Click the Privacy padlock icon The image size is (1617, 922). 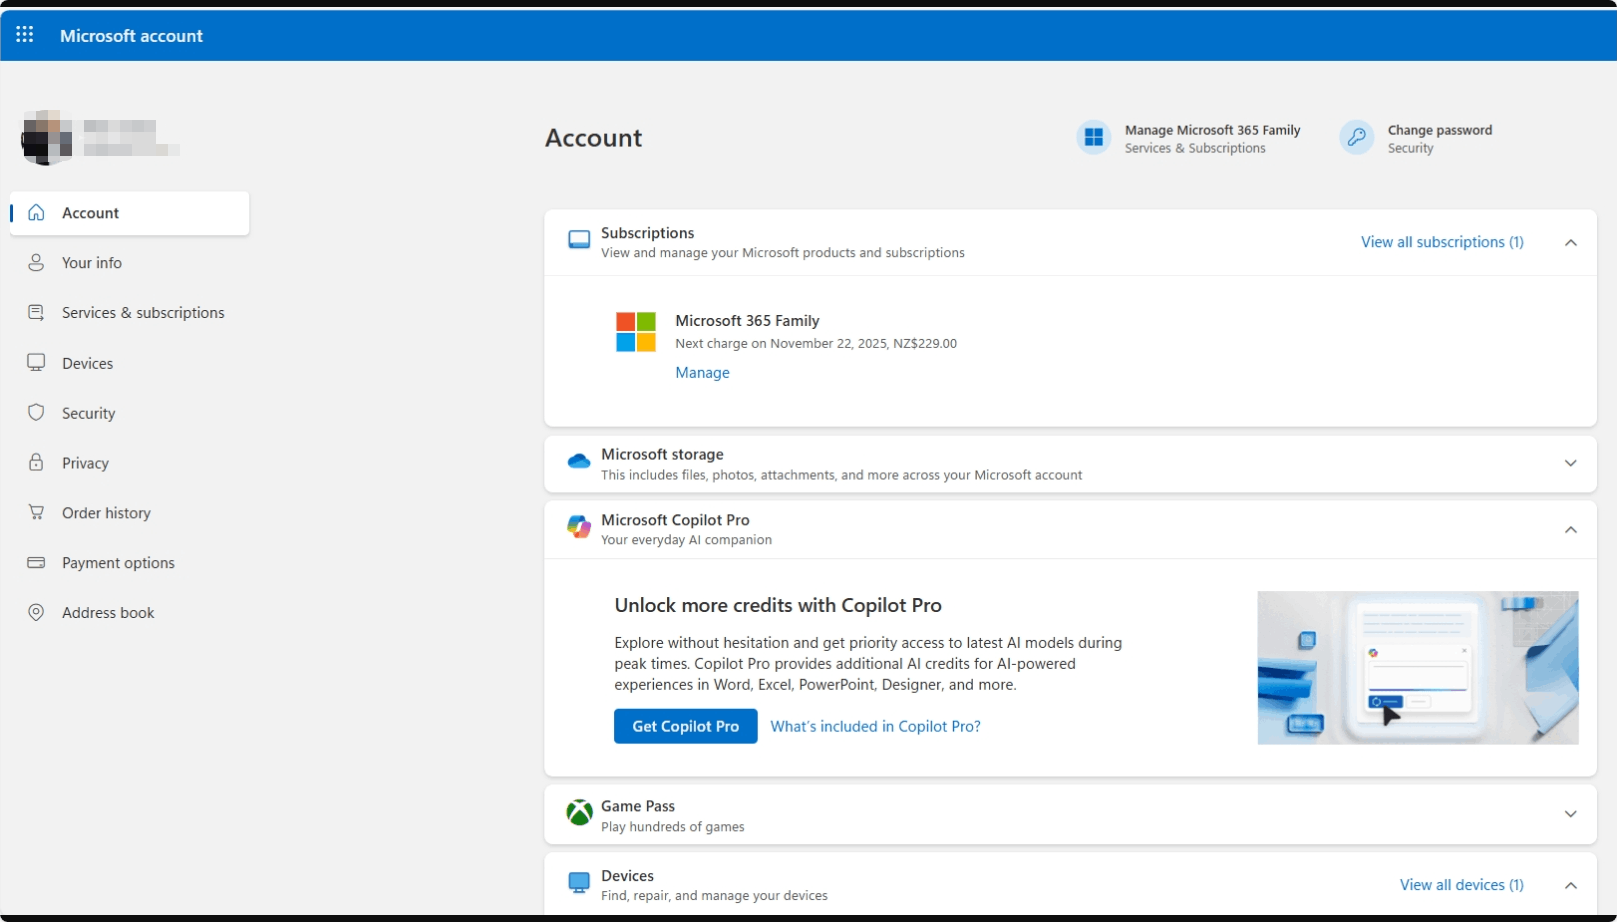coord(36,462)
